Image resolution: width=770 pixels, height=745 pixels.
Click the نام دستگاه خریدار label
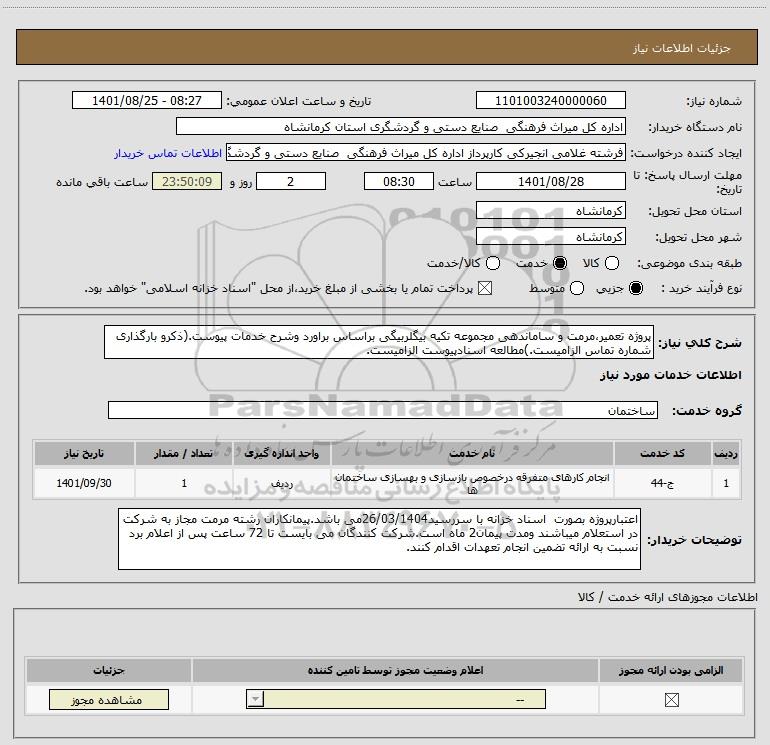tap(695, 127)
